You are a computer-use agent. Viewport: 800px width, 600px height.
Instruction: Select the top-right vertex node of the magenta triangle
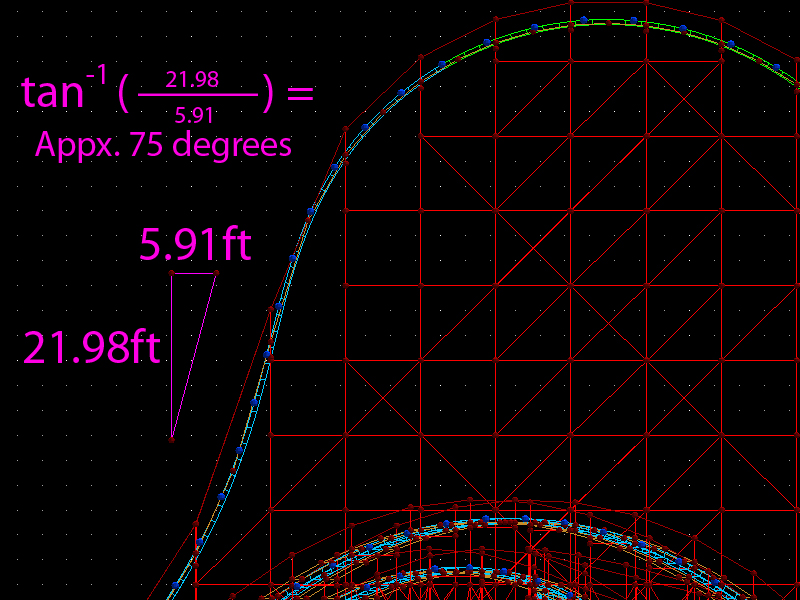(216, 273)
